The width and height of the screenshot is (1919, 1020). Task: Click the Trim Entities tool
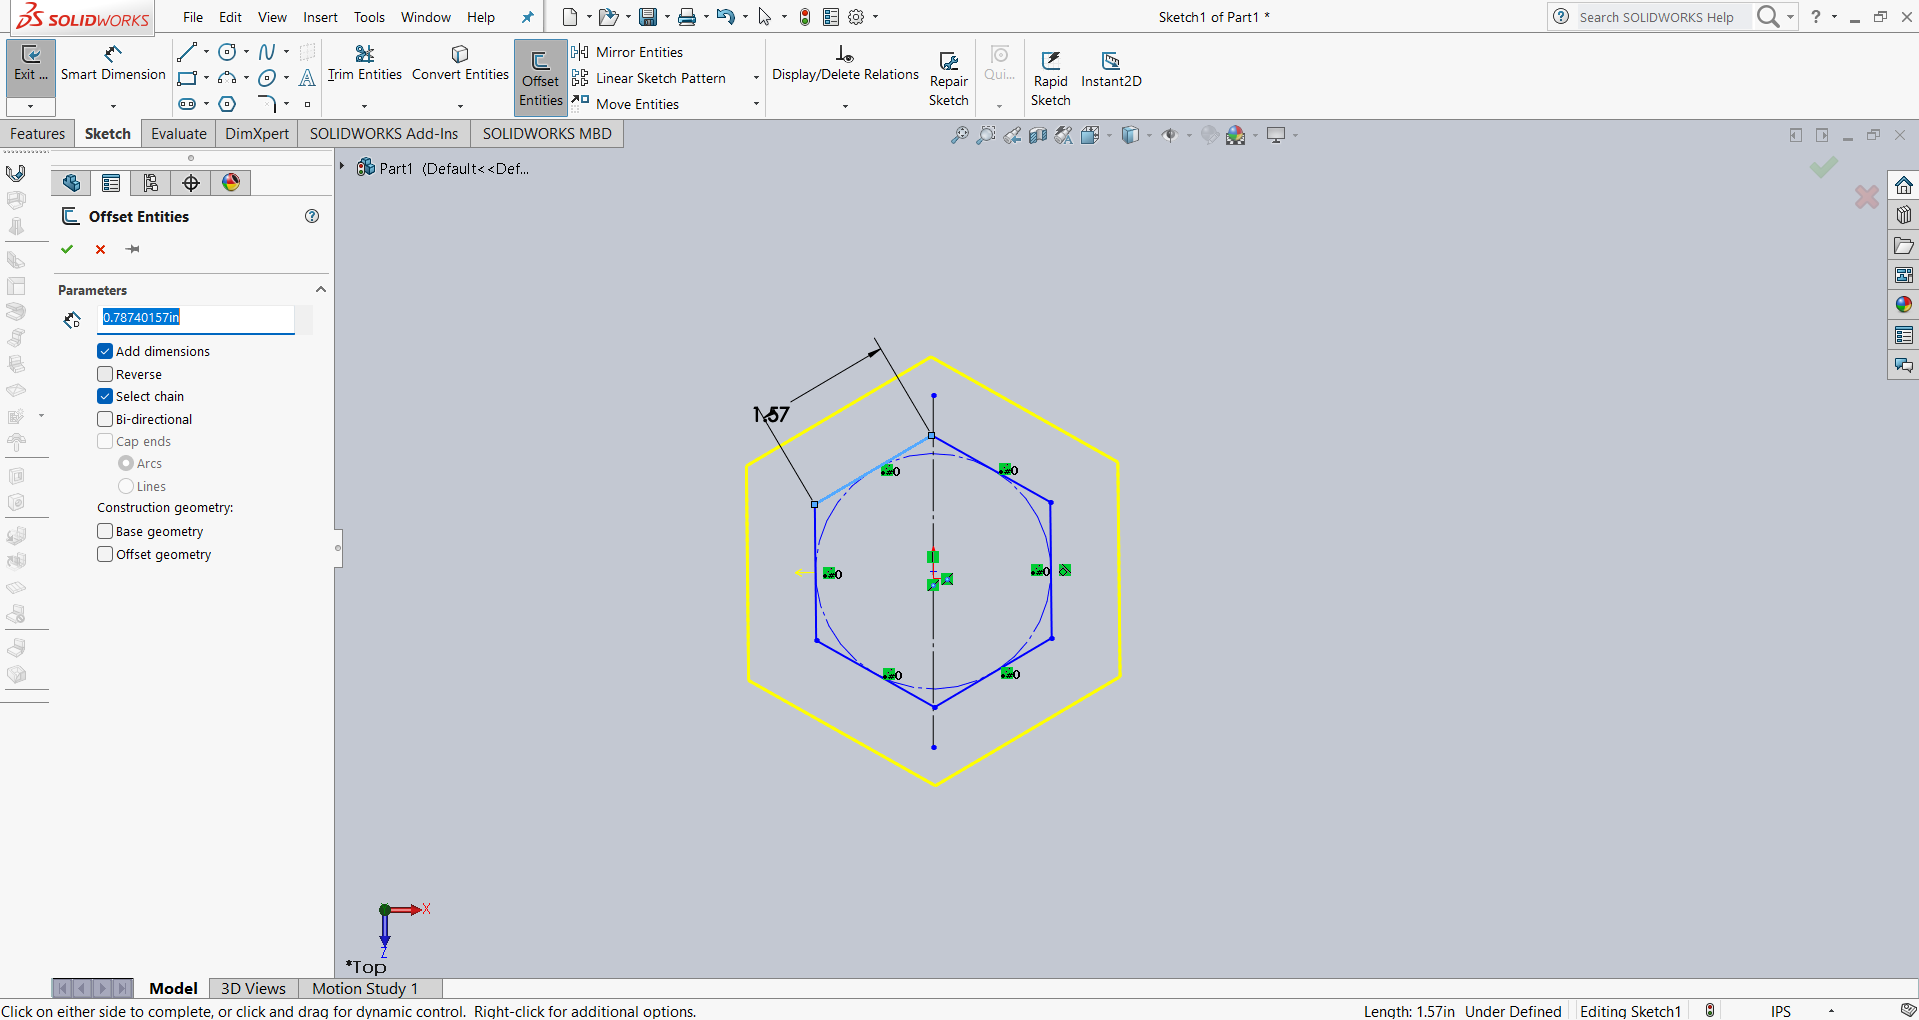coord(365,63)
